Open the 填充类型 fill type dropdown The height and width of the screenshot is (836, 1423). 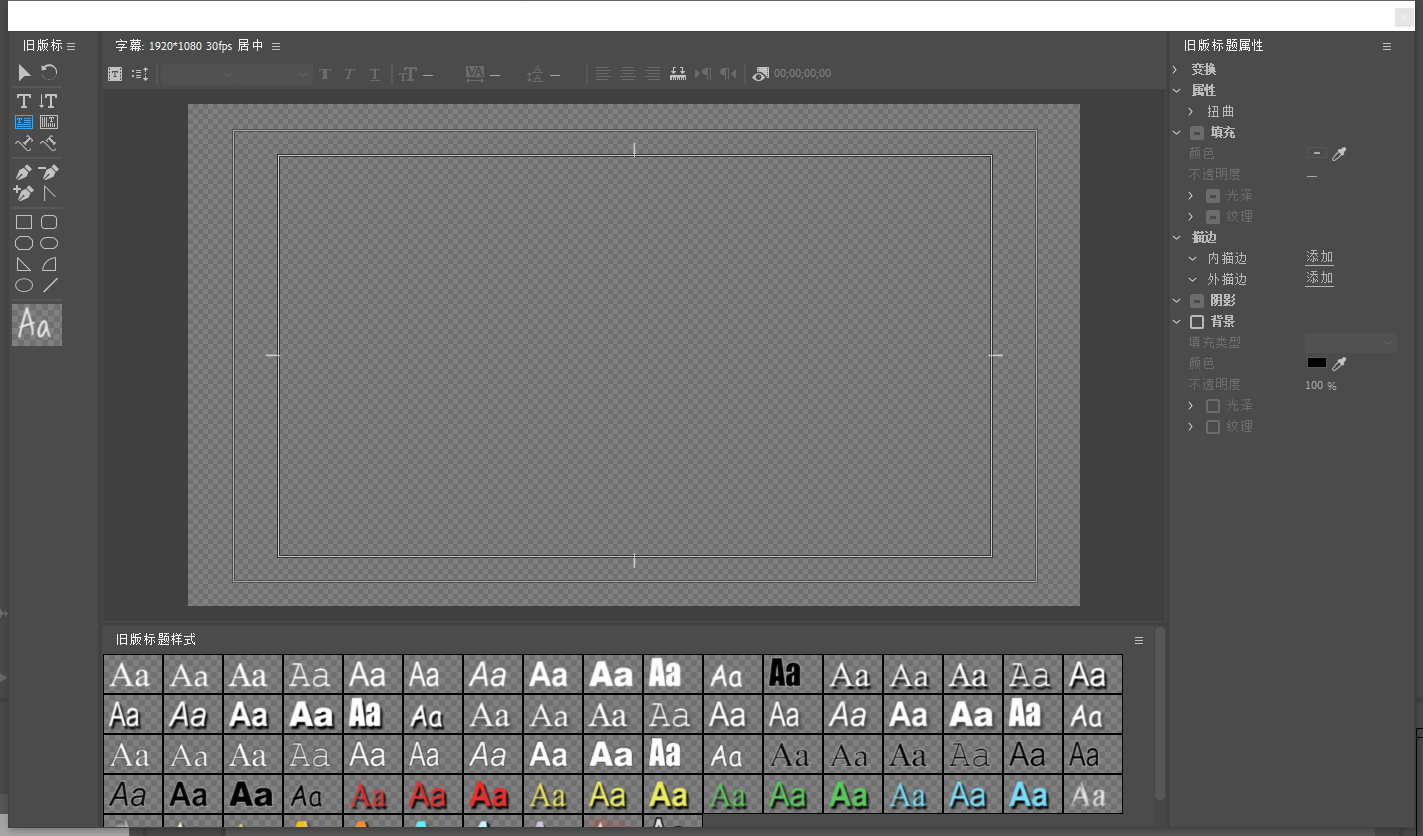click(x=1351, y=343)
